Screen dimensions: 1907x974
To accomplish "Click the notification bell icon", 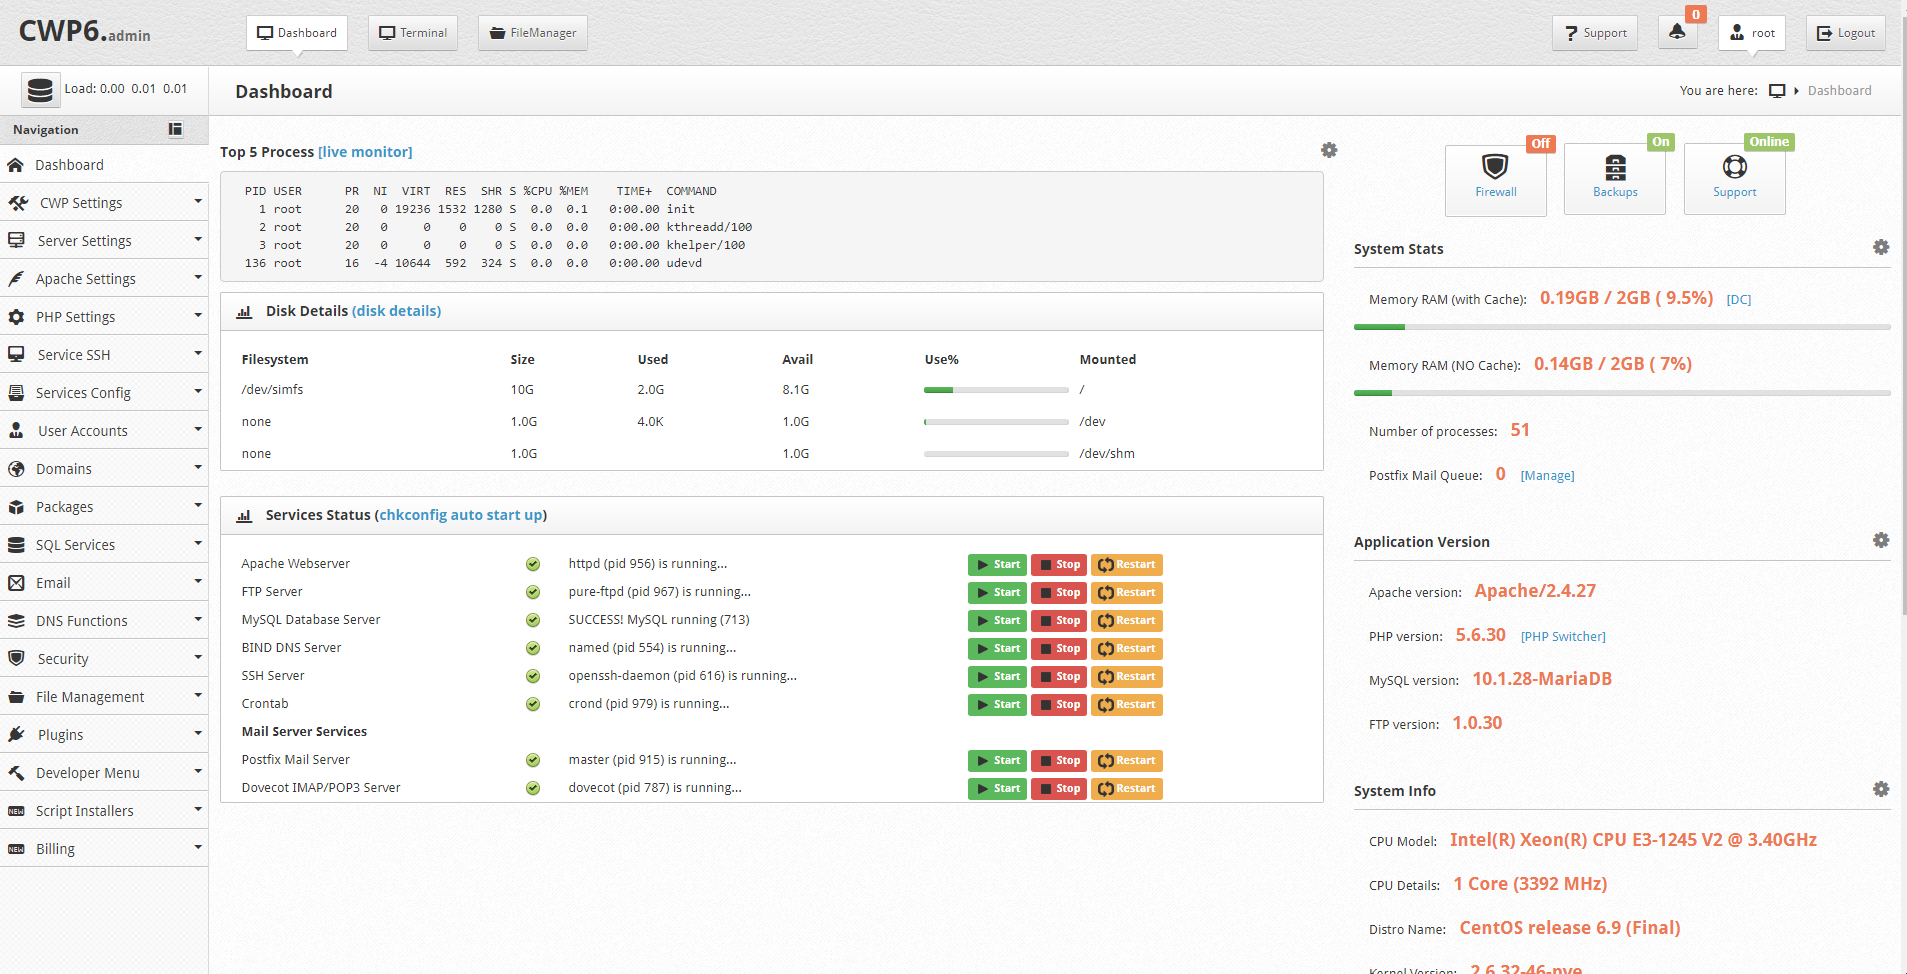I will click(1677, 32).
